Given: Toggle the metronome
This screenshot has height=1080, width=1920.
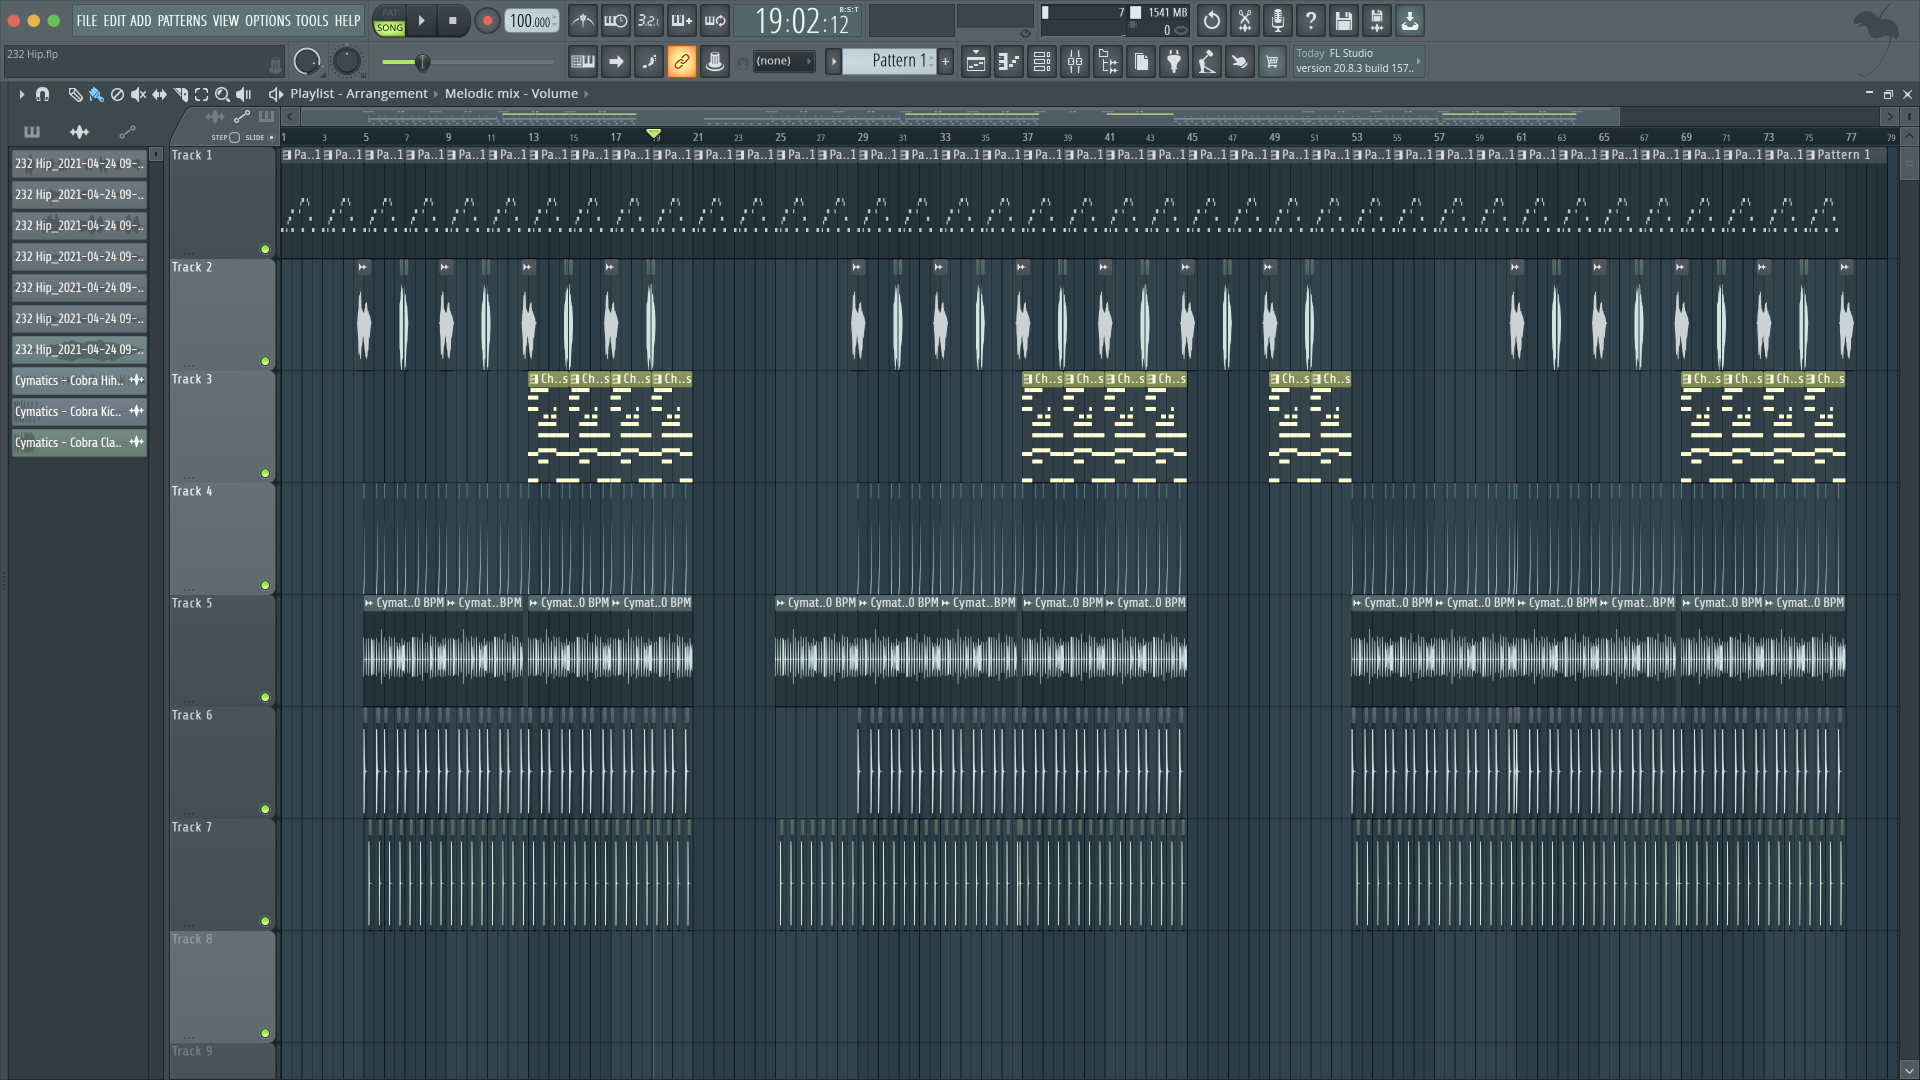Looking at the screenshot, I should pos(583,20).
